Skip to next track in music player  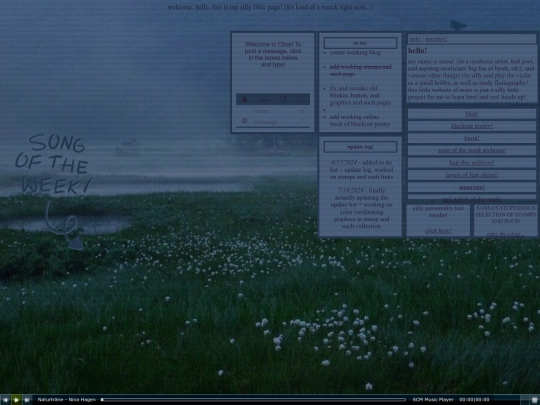(x=27, y=400)
